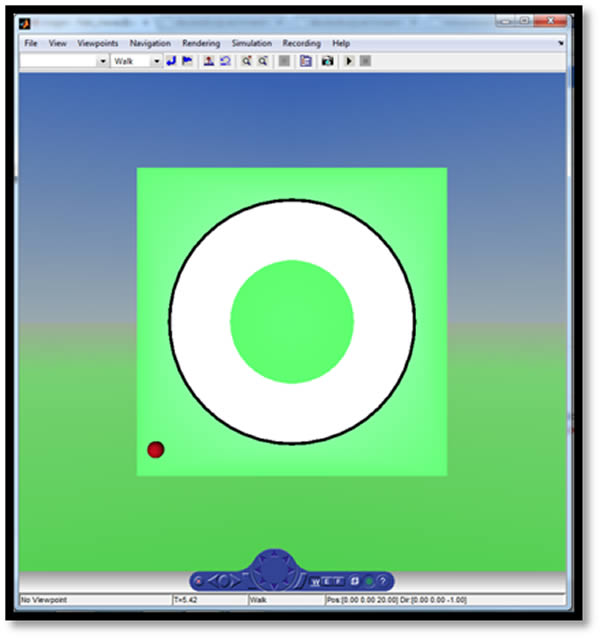This screenshot has width=600, height=638.
Task: Hide navigation panel with red button
Action: click(198, 581)
